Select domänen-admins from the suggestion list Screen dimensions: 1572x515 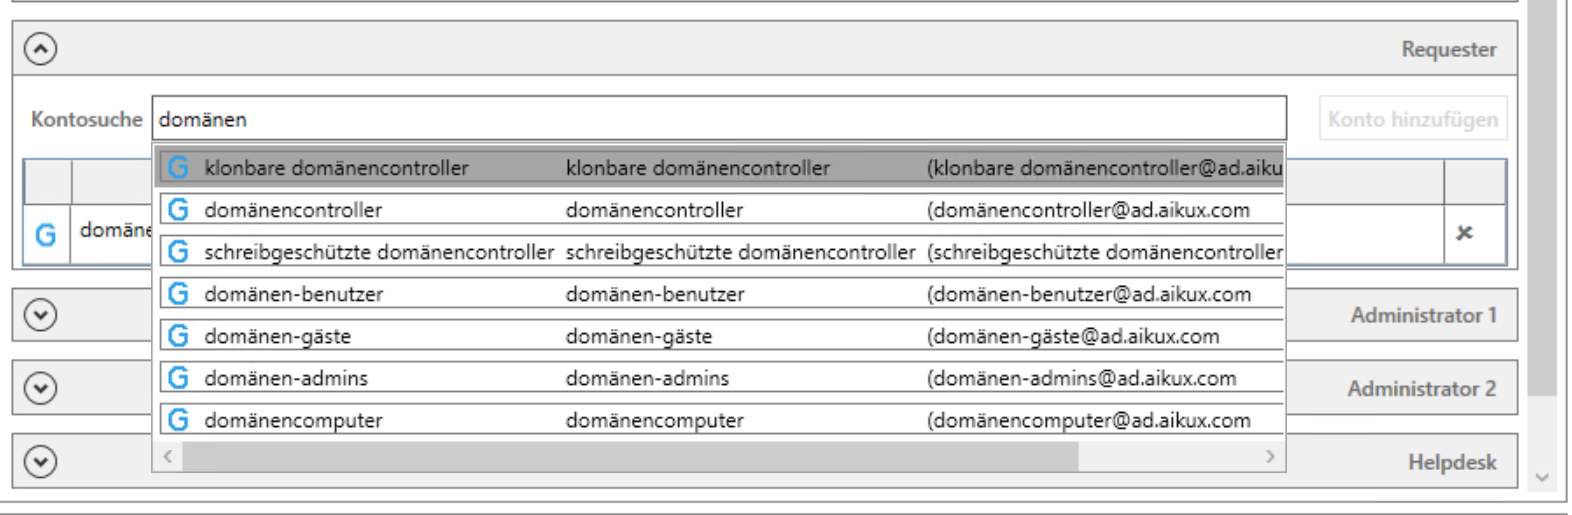(721, 378)
